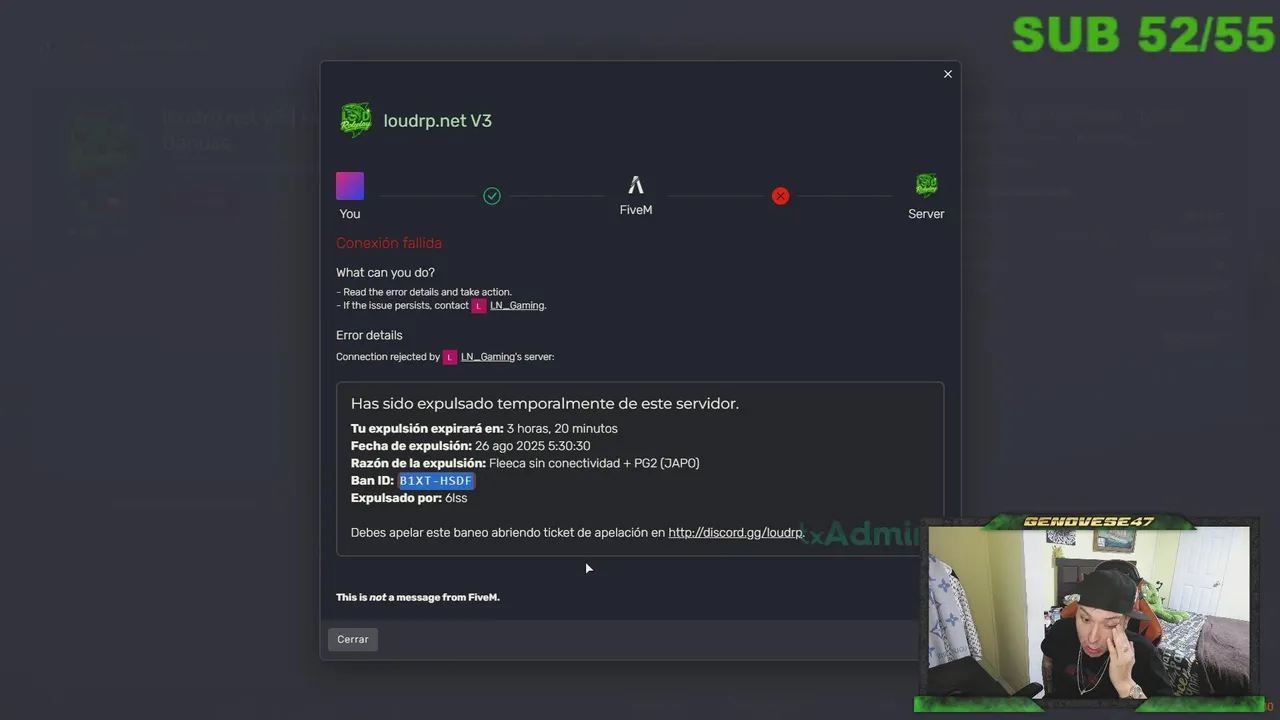Click the GENOVESE47 webcam banner
Viewport: 1280px width, 720px height.
point(1088,521)
